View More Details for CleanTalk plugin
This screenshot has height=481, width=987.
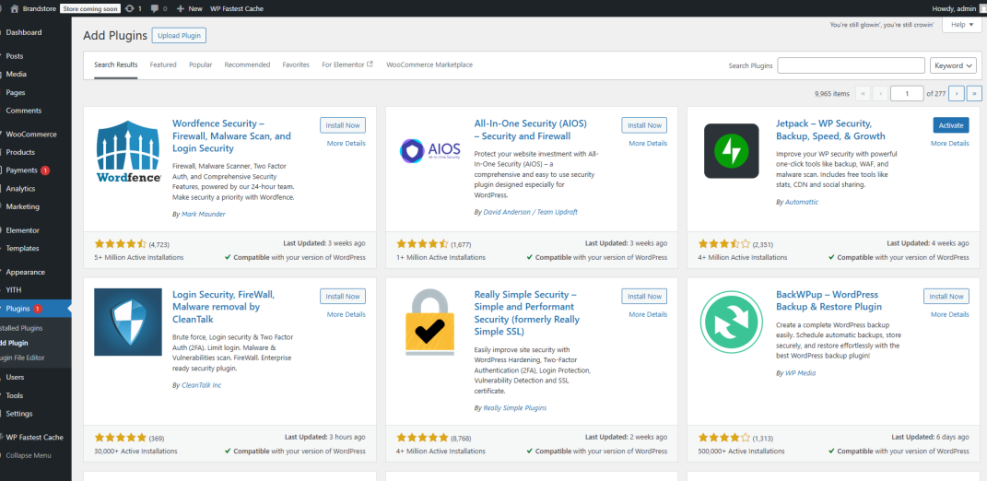[346, 314]
